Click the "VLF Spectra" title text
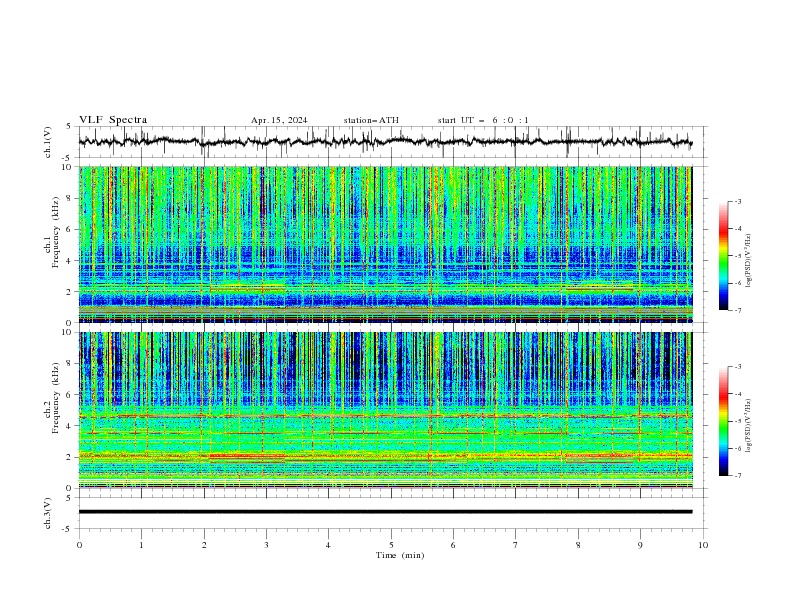Image resolution: width=792 pixels, height=612 pixels. coord(113,120)
